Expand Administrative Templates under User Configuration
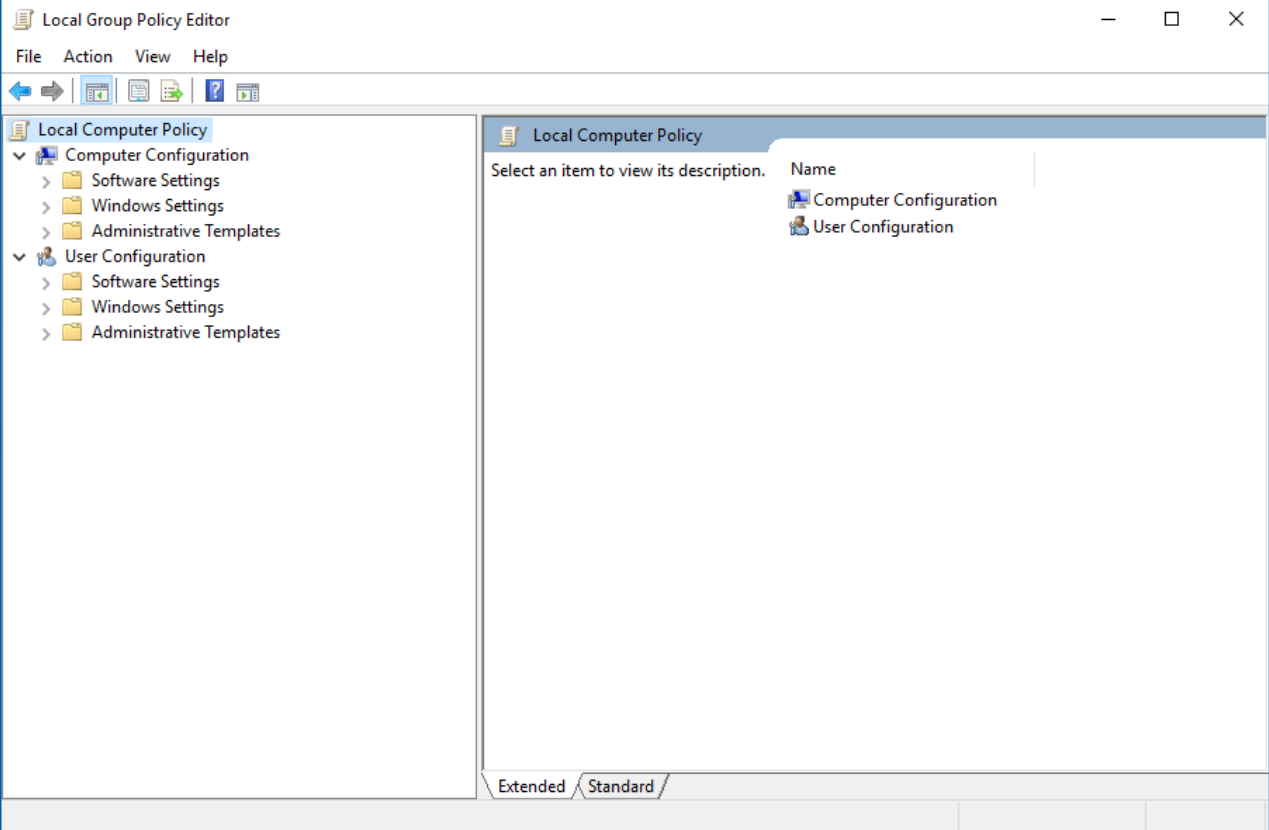 [x=46, y=333]
